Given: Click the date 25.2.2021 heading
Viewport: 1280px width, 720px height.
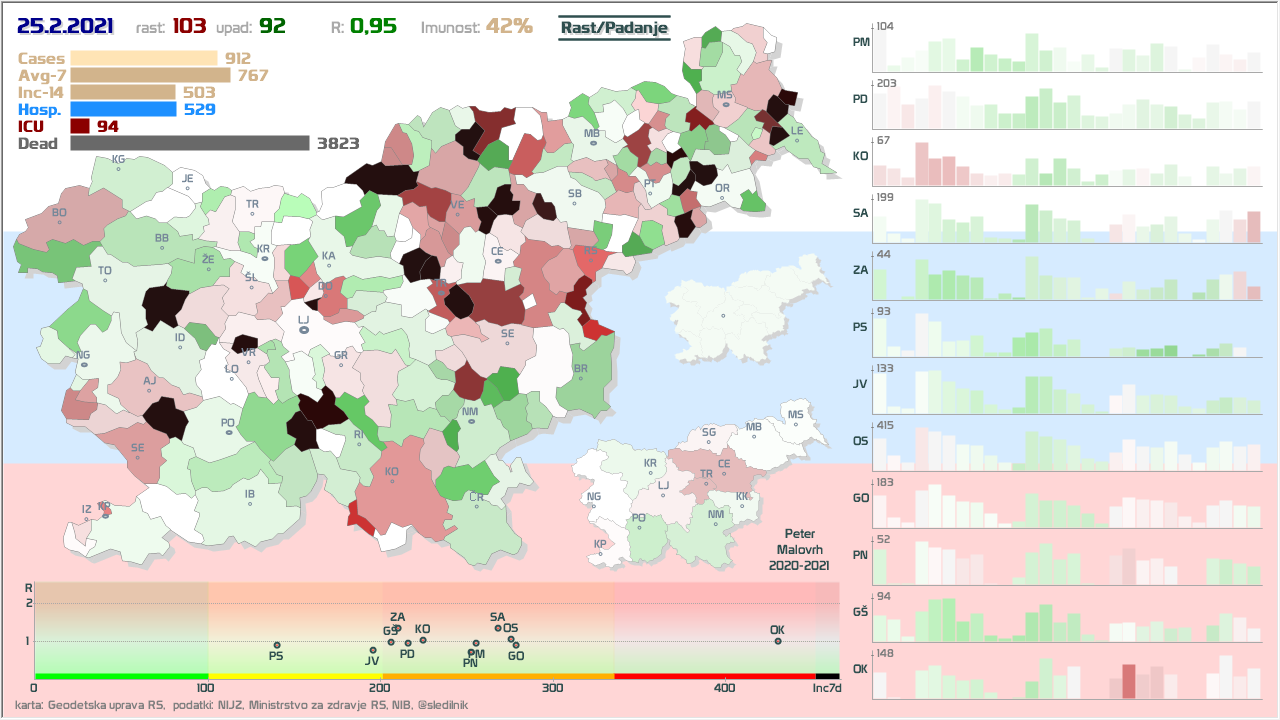Looking at the screenshot, I should click(x=66, y=26).
